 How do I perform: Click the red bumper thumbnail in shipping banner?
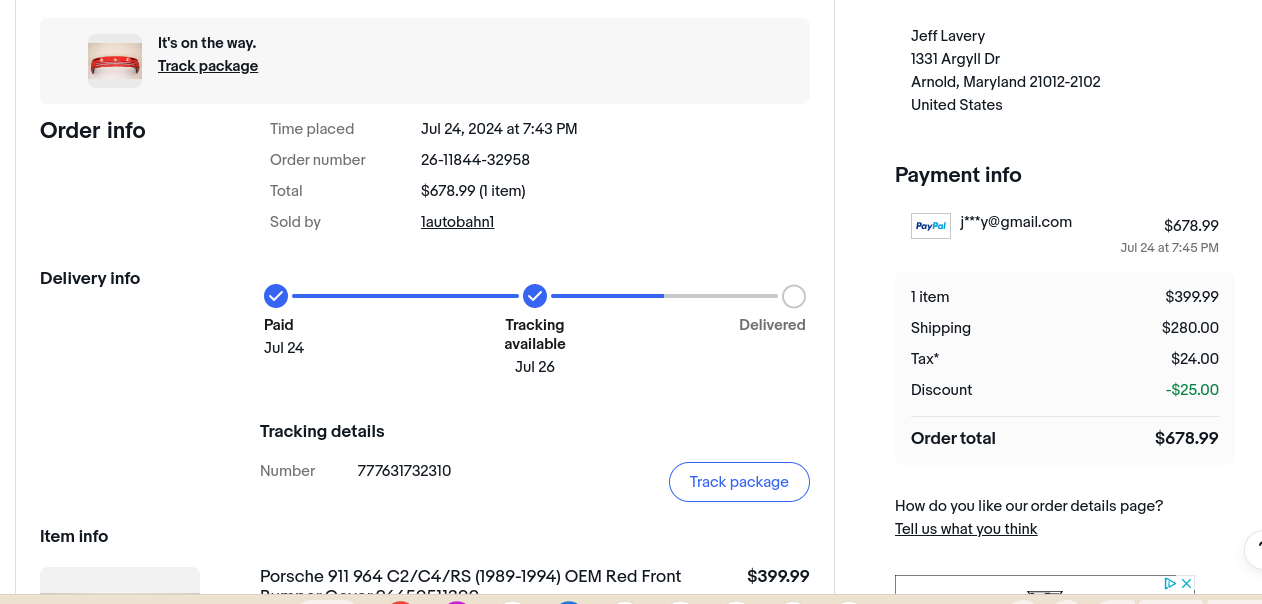tap(115, 61)
